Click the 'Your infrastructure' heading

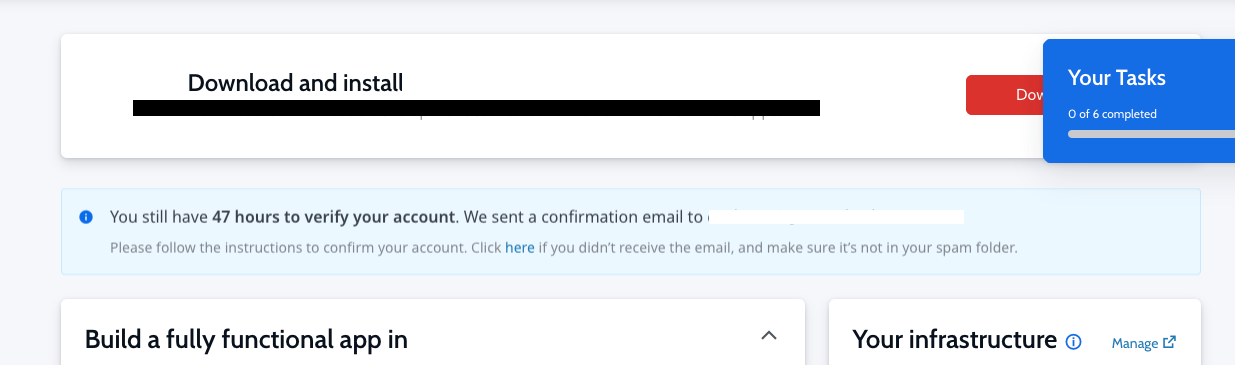(x=954, y=340)
